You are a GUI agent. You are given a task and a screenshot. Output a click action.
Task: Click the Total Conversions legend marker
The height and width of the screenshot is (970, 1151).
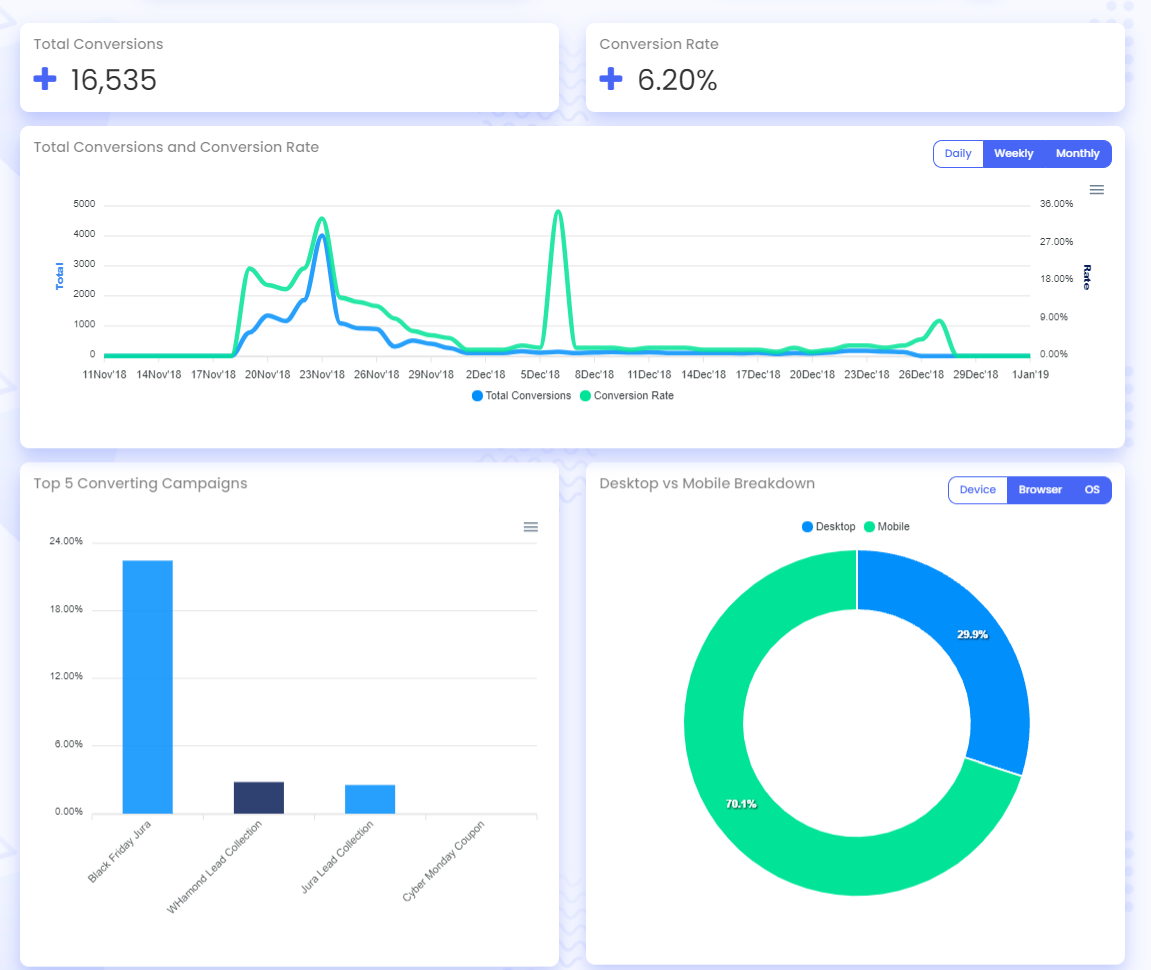tap(477, 396)
